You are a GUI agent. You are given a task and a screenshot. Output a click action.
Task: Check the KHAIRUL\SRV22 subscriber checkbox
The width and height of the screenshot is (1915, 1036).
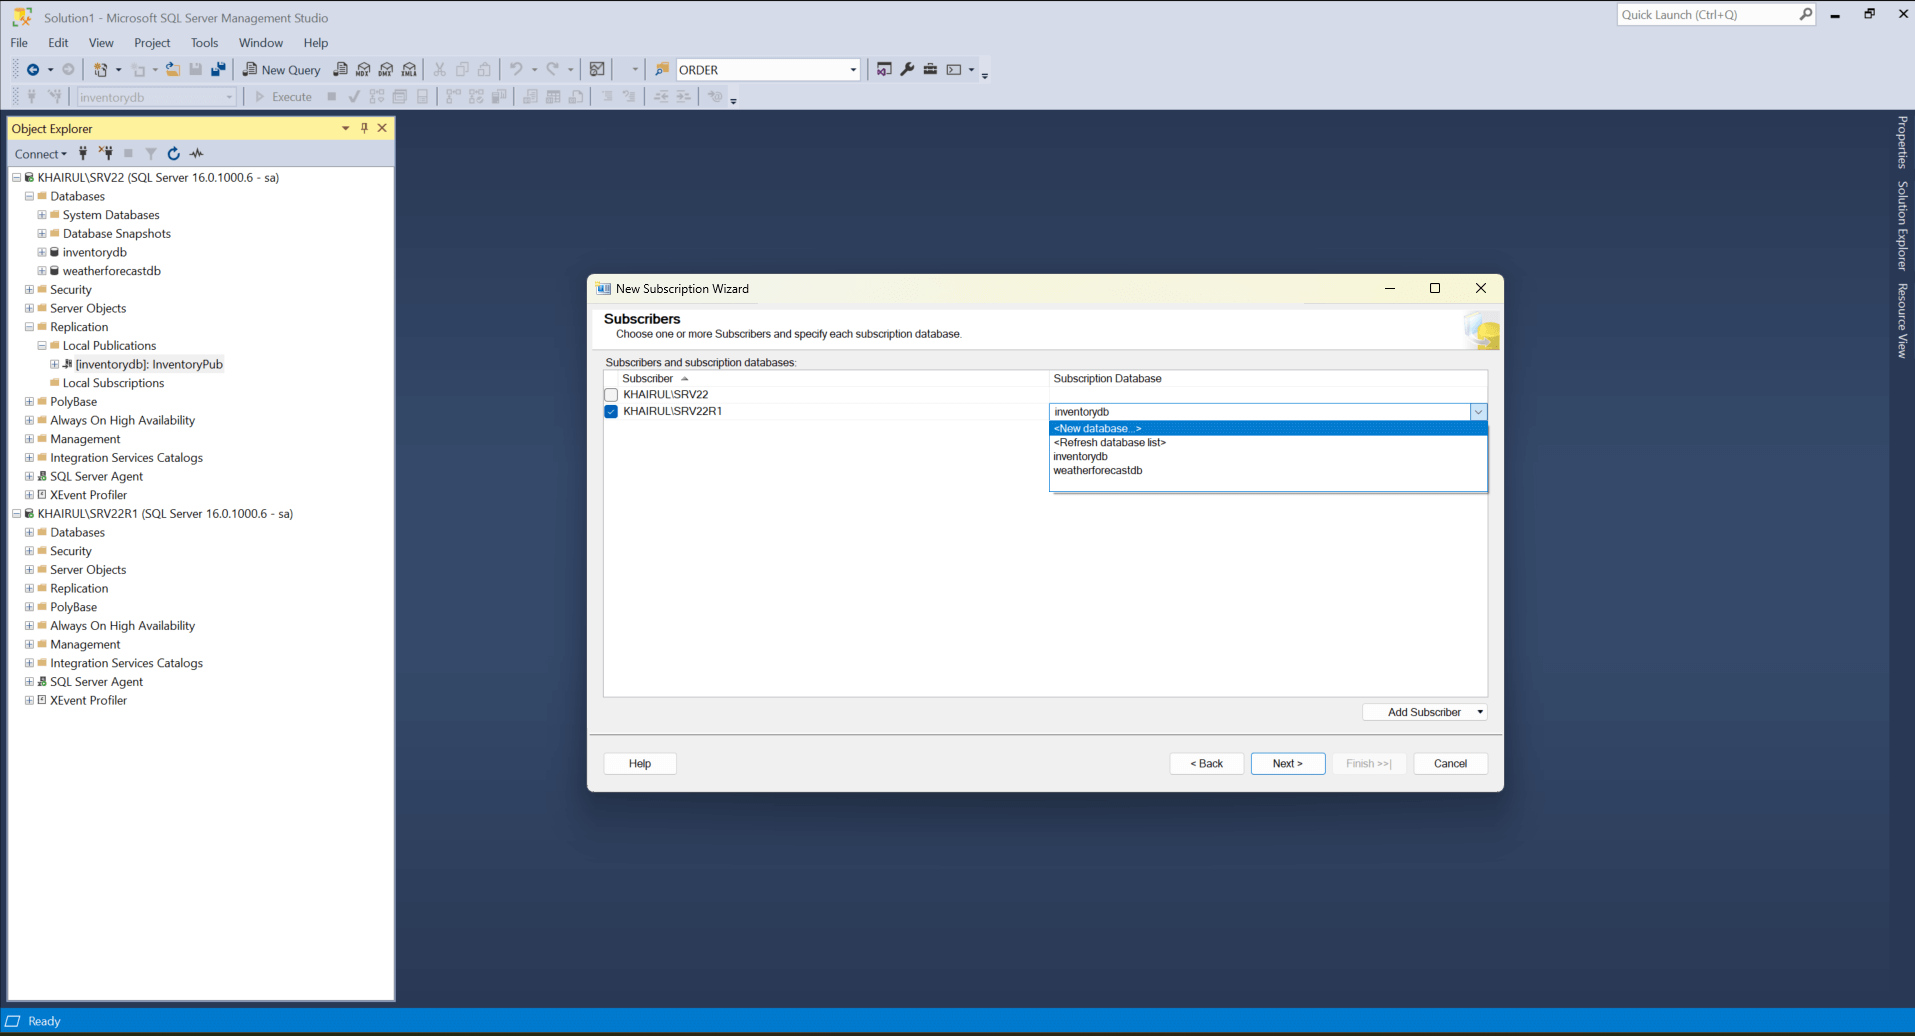(x=611, y=395)
